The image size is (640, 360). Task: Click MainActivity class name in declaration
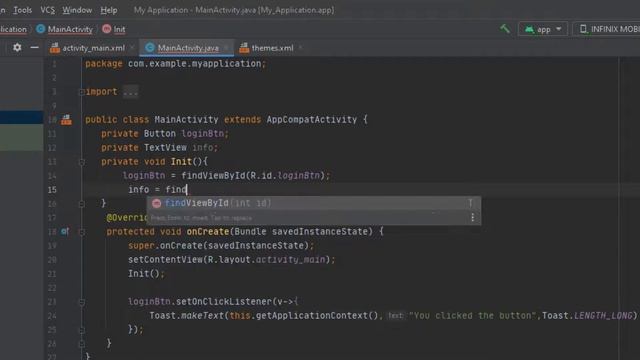(x=187, y=120)
